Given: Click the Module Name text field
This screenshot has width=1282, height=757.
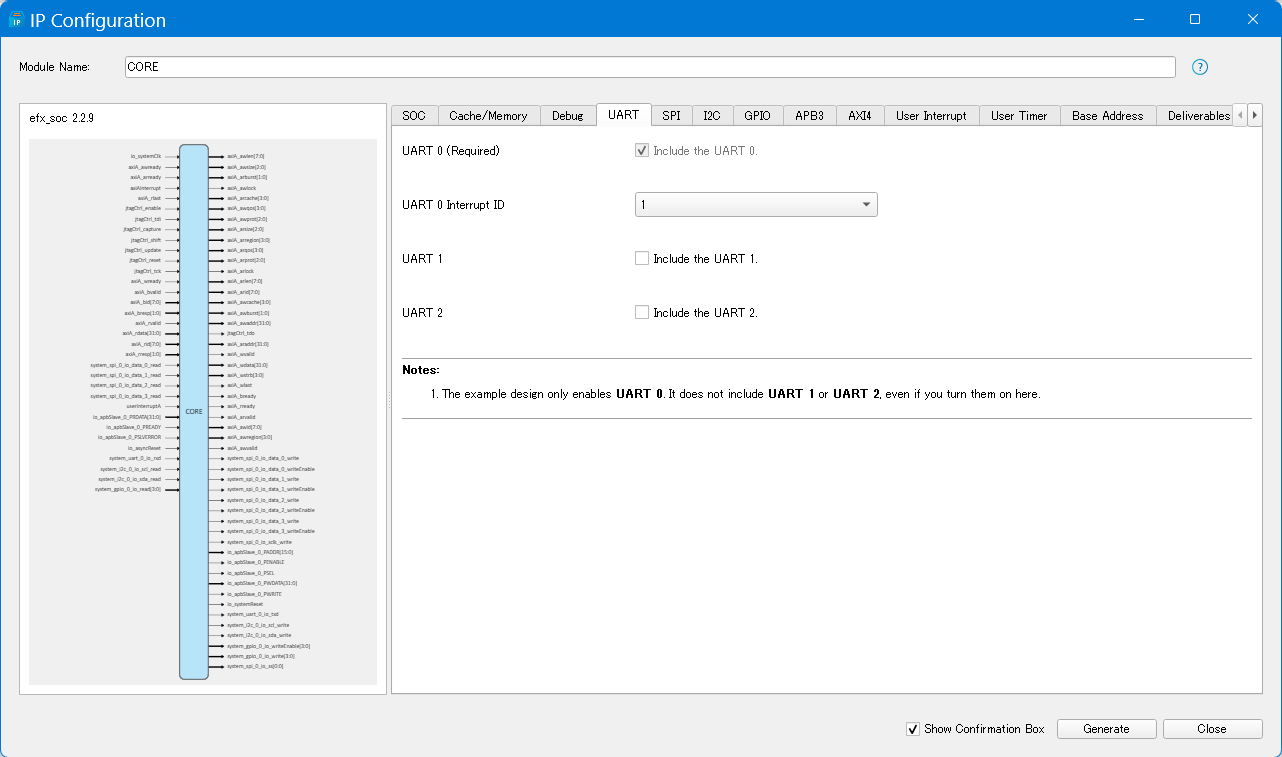Looking at the screenshot, I should coord(650,67).
